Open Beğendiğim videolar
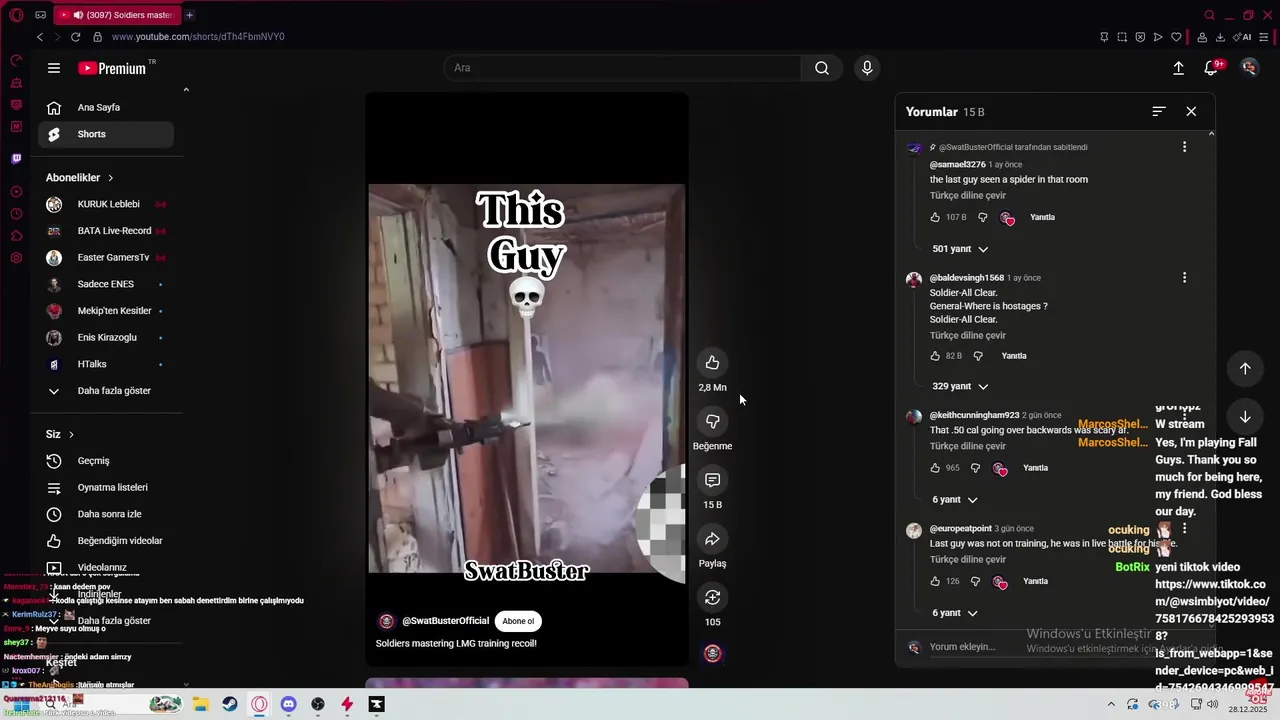 [x=105, y=541]
